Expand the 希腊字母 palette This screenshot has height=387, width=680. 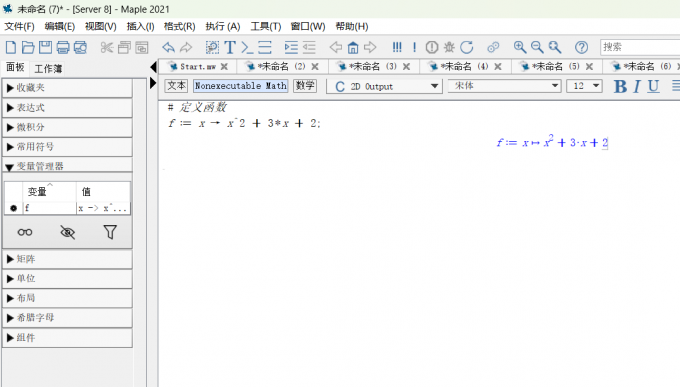pos(67,318)
